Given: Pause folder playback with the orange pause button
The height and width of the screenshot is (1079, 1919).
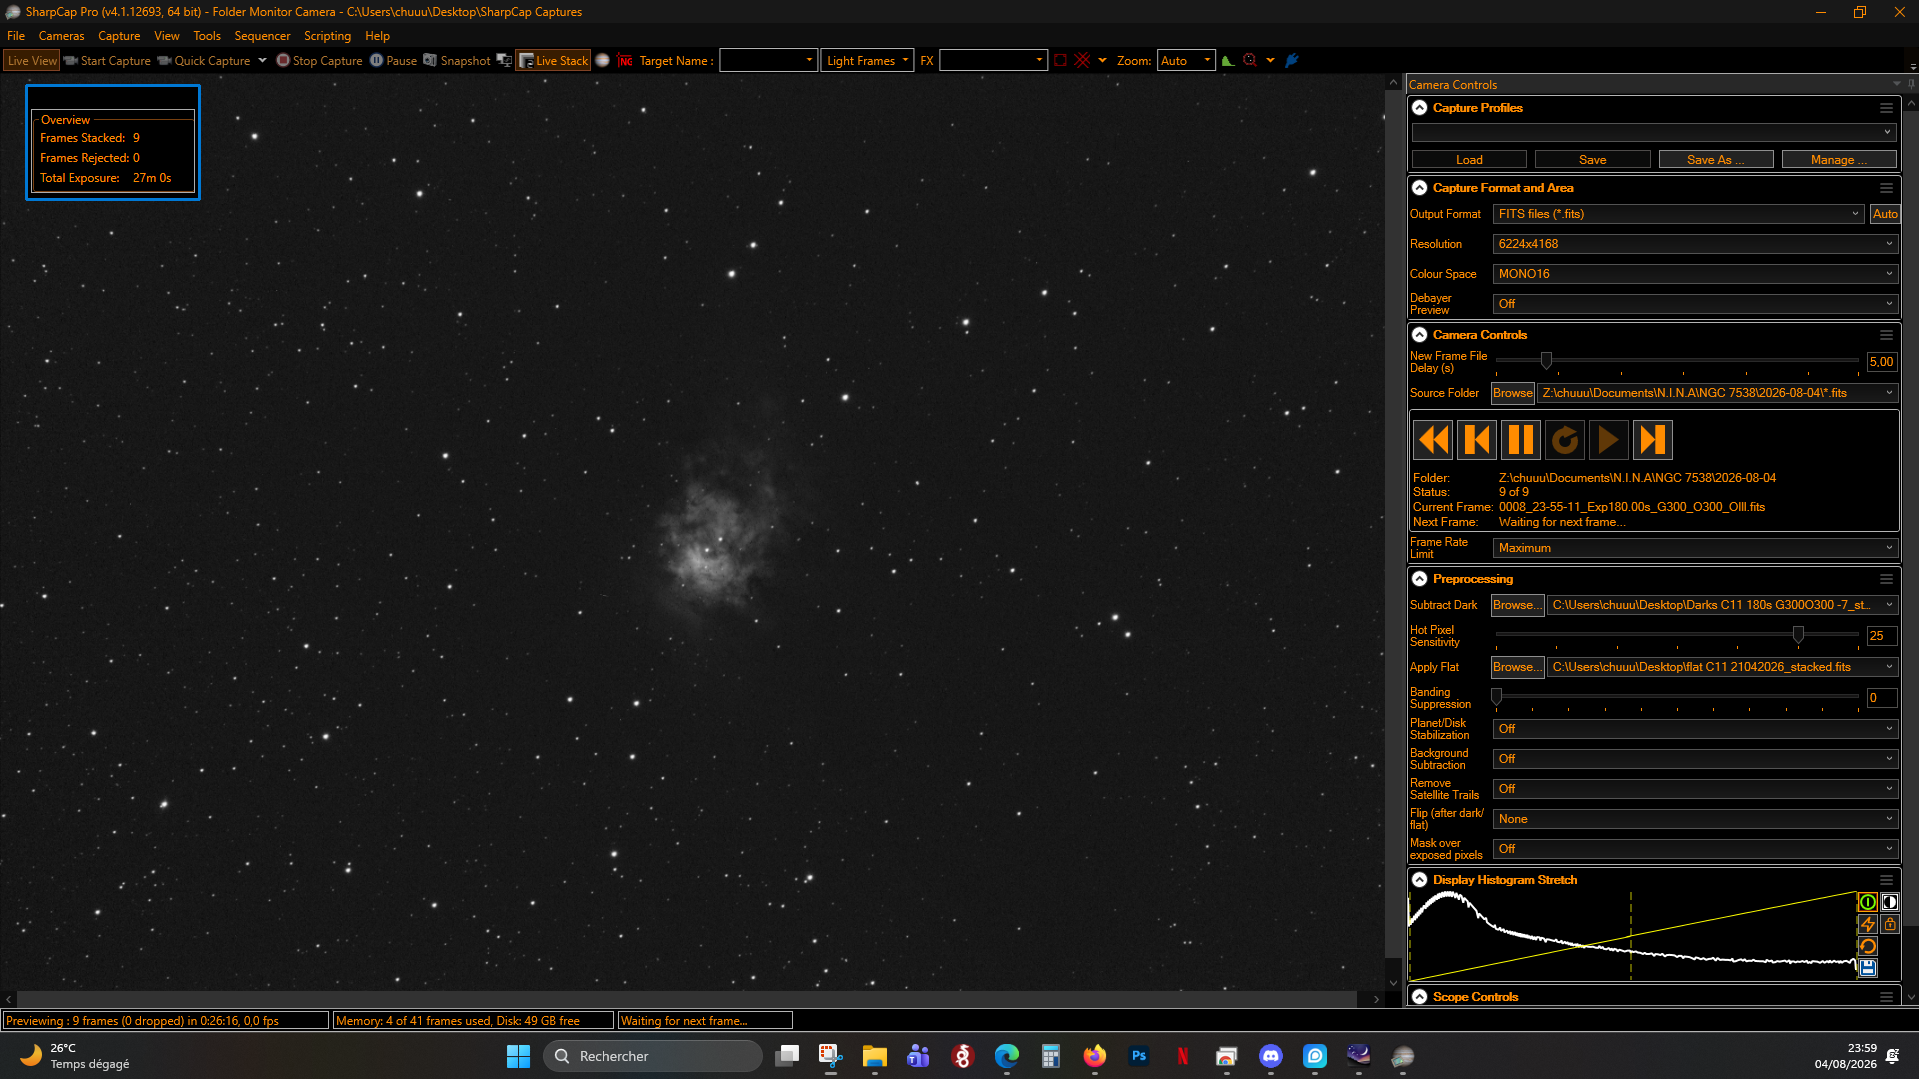Looking at the screenshot, I should click(1520, 440).
